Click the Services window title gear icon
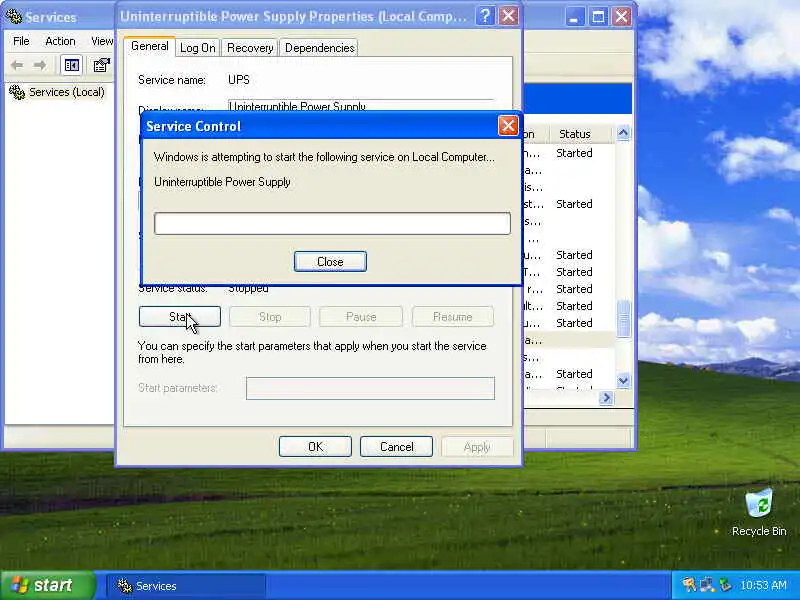 click(x=14, y=17)
